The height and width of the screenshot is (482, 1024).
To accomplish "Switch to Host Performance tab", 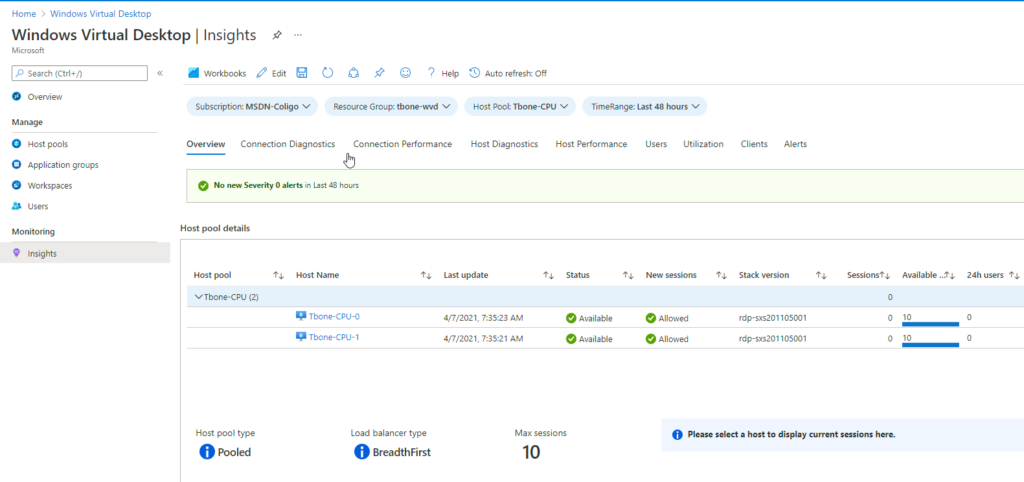I will click(591, 144).
